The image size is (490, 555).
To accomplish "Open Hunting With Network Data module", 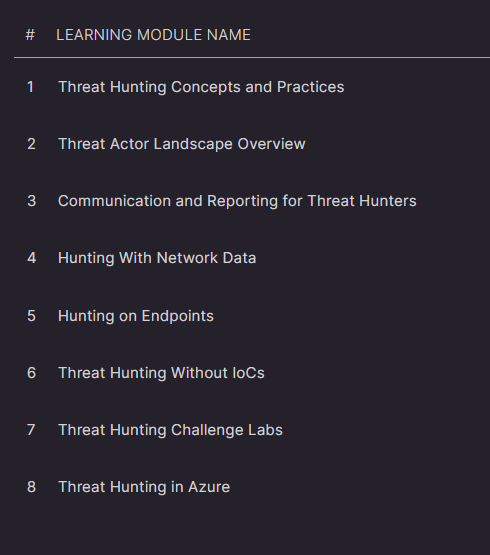I will click(157, 258).
